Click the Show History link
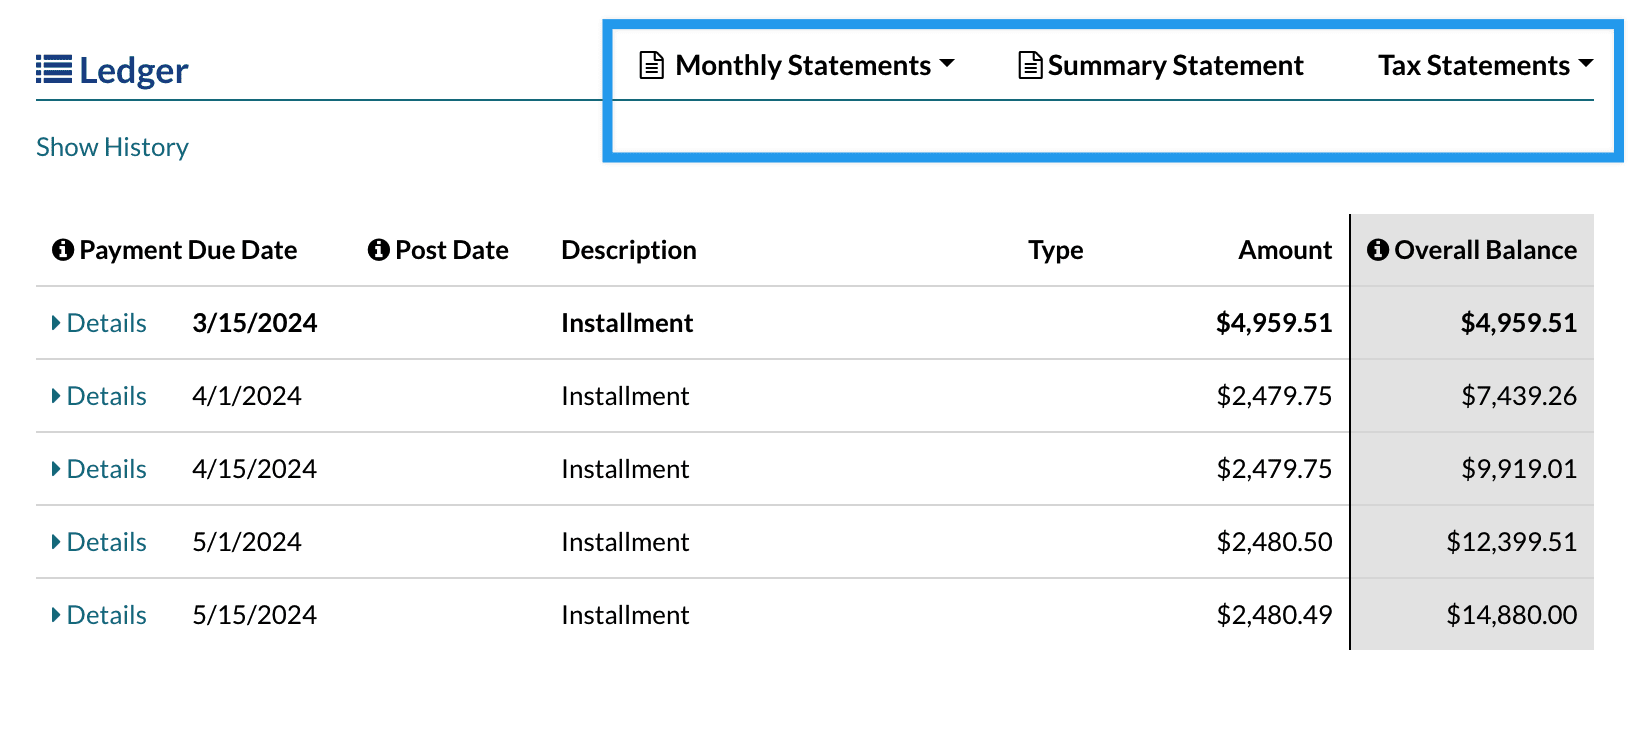Image resolution: width=1636 pixels, height=756 pixels. [x=112, y=147]
